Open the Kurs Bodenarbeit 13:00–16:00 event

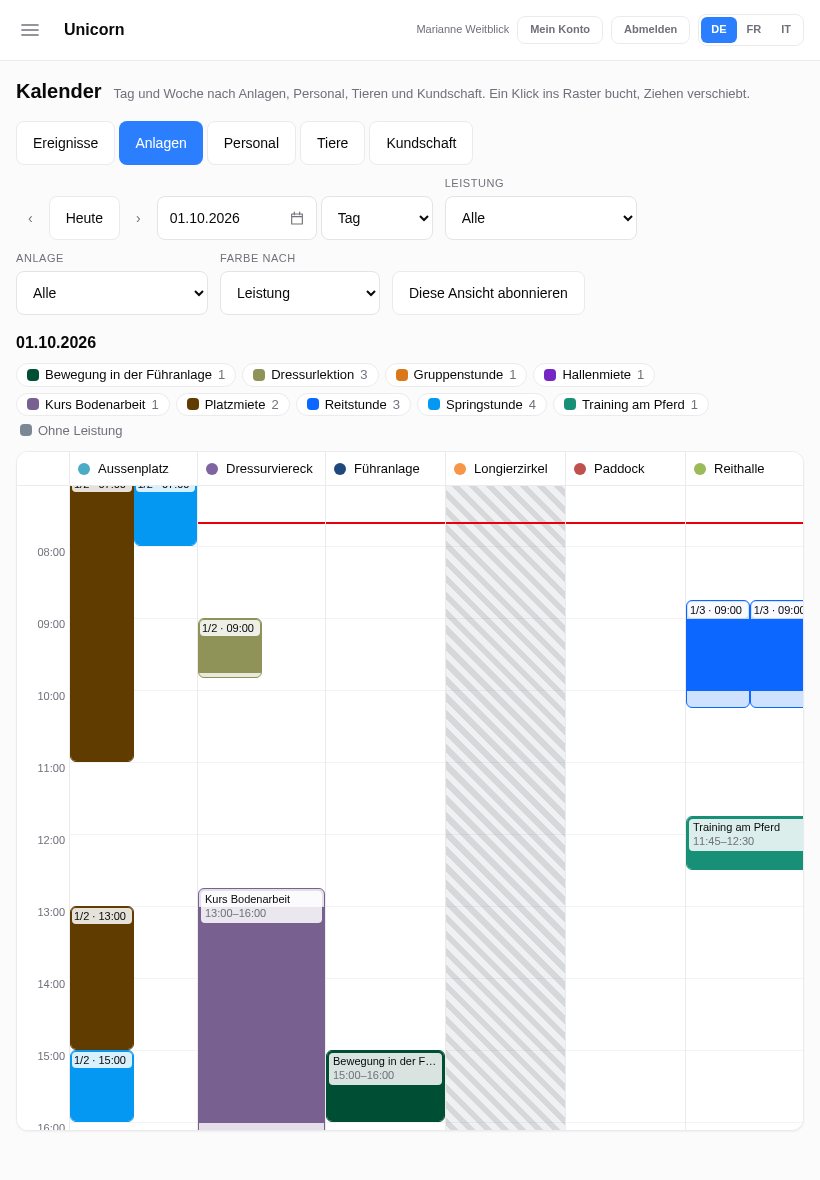(261, 1008)
